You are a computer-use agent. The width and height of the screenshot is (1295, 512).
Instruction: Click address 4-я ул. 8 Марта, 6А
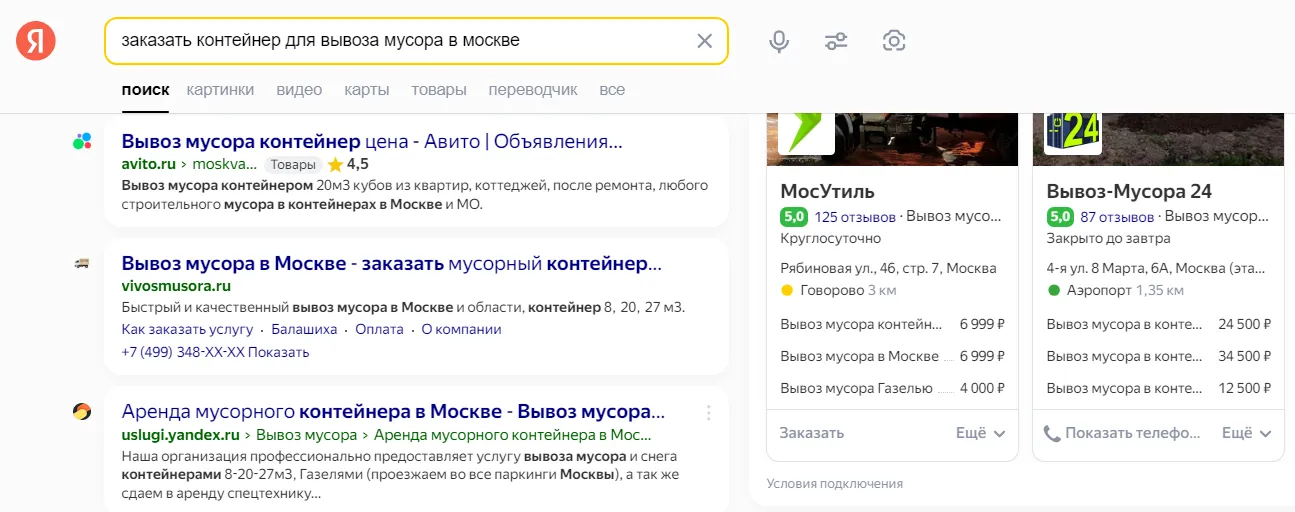[1158, 268]
